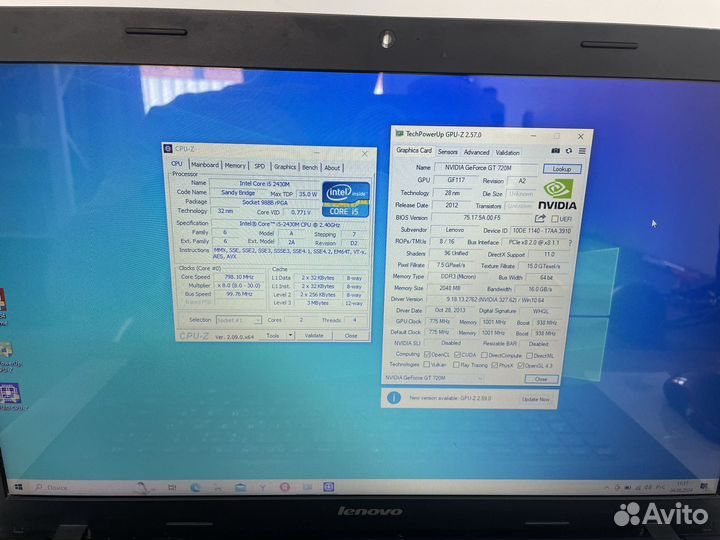Screen dimensions: 720x540
Task: Click the Close button in GPU-Z
Action: pos(541,379)
